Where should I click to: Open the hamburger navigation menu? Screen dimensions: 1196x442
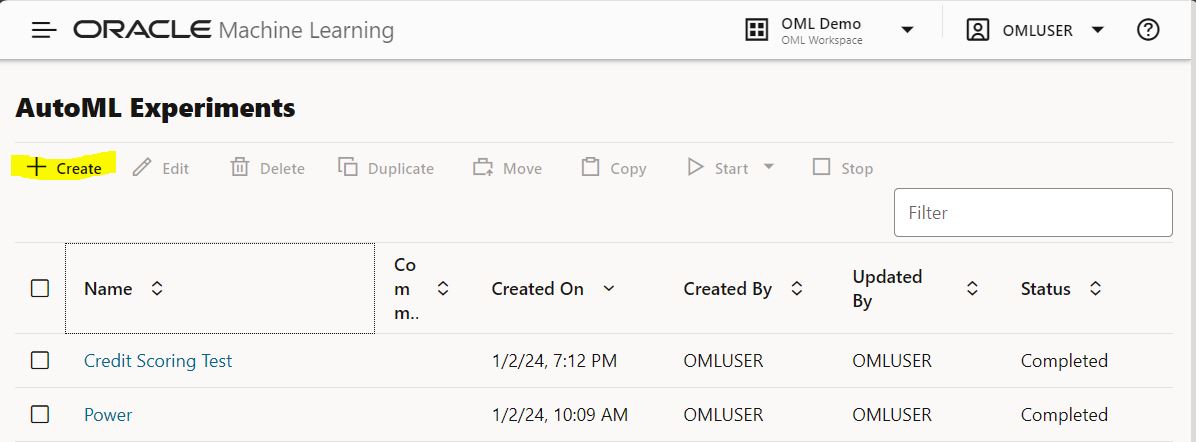pos(44,30)
